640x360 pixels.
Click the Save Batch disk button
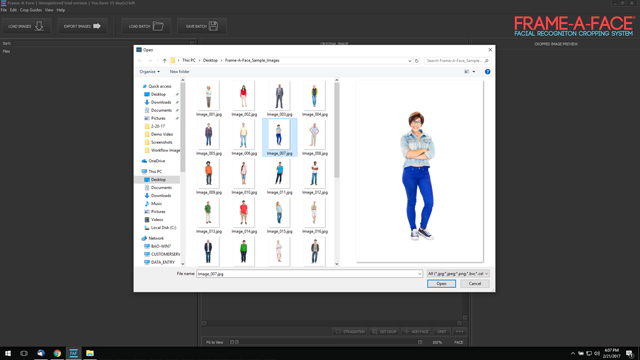202,26
